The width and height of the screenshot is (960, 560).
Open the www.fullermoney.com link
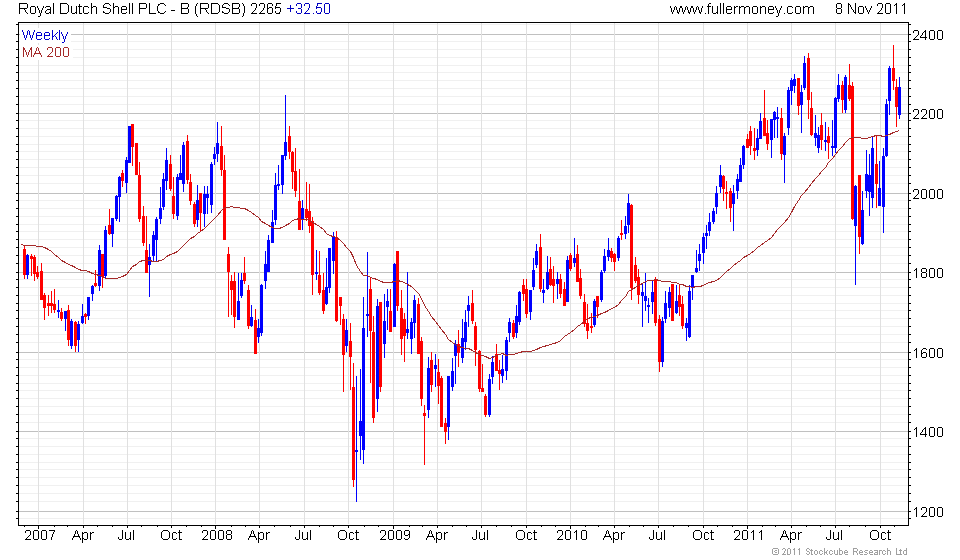coord(742,9)
